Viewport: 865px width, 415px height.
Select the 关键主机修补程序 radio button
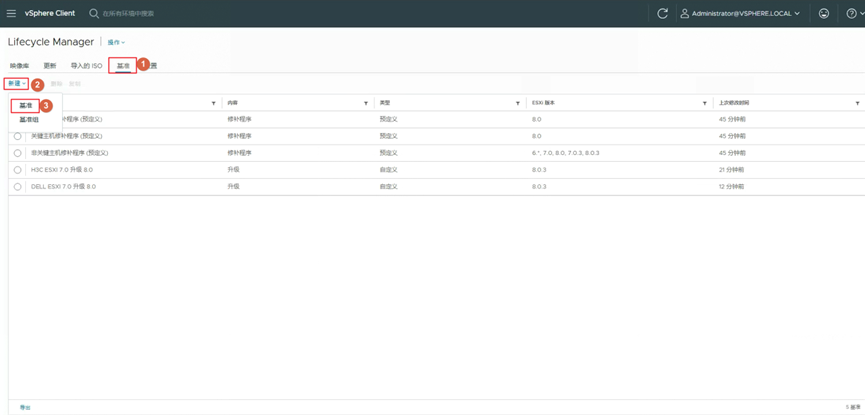pos(18,136)
